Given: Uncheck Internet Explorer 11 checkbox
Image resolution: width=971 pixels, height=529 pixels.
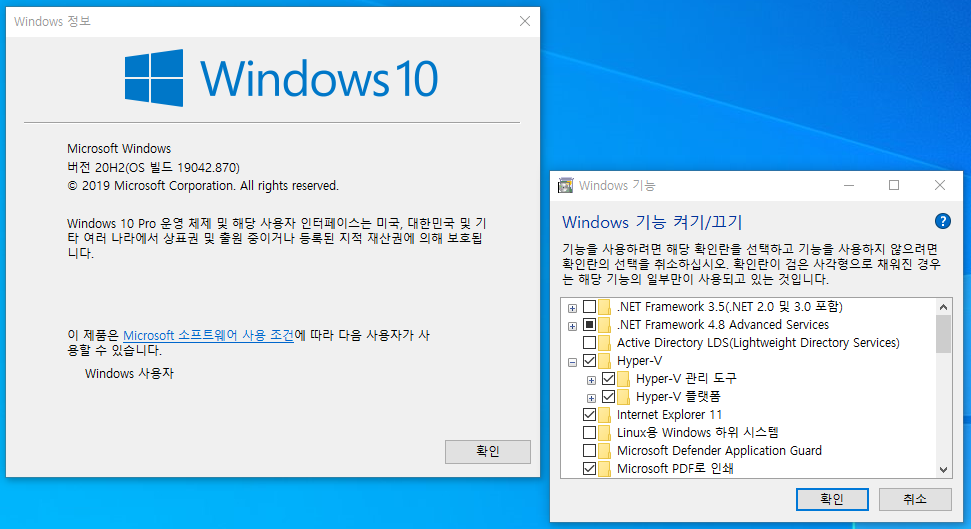Looking at the screenshot, I should 590,414.
